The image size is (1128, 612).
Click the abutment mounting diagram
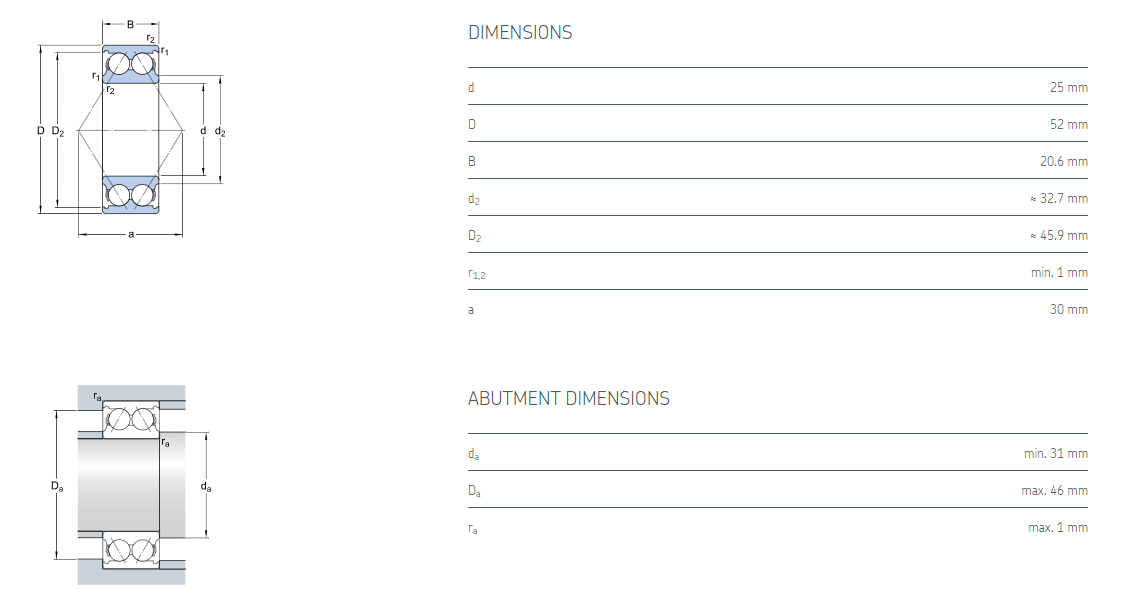[x=131, y=485]
